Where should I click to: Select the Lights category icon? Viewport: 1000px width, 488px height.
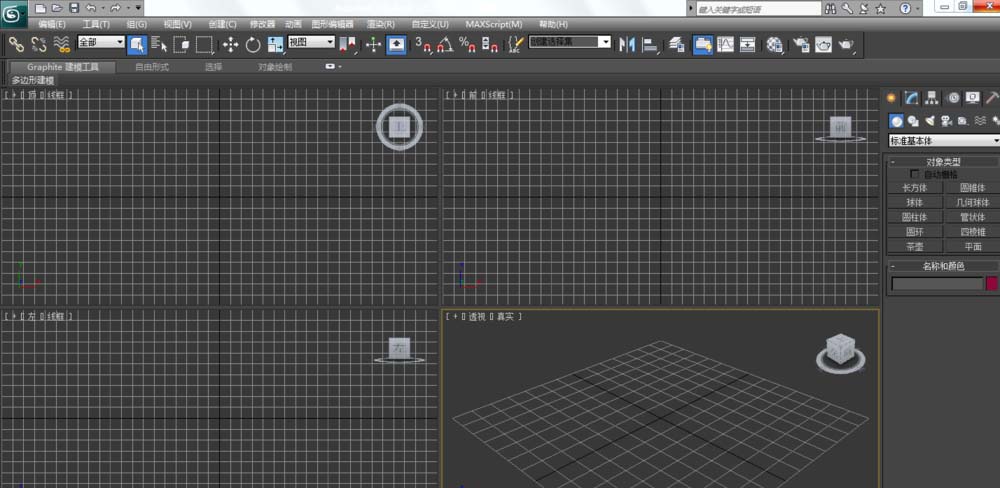[930, 121]
